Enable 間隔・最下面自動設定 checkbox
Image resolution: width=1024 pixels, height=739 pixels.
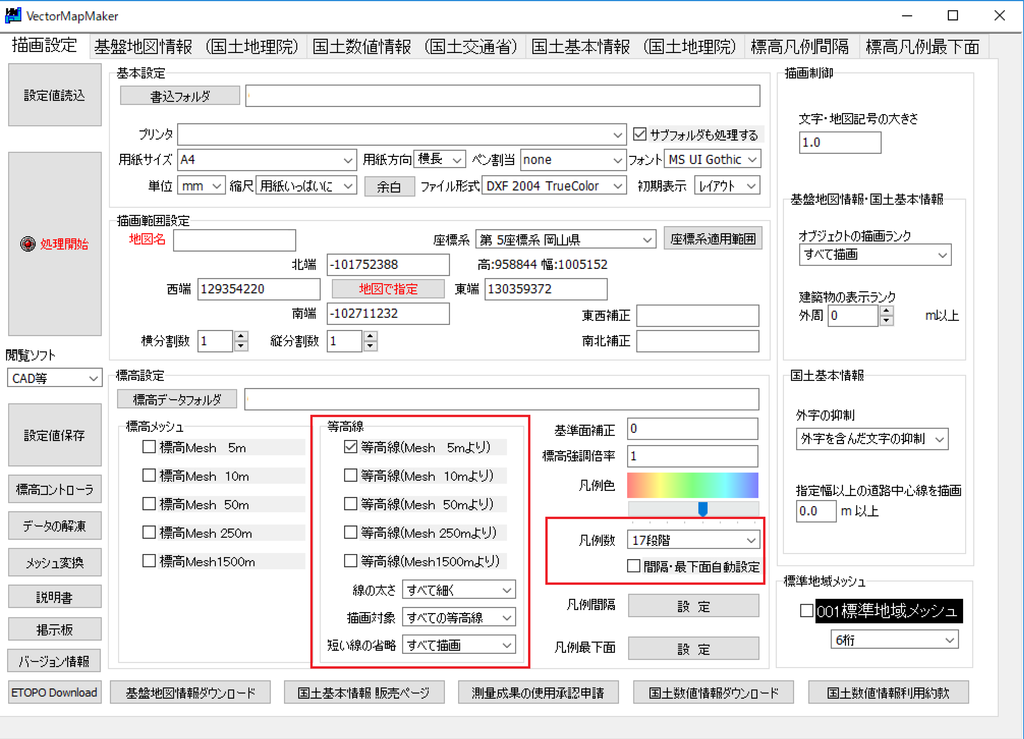634,566
